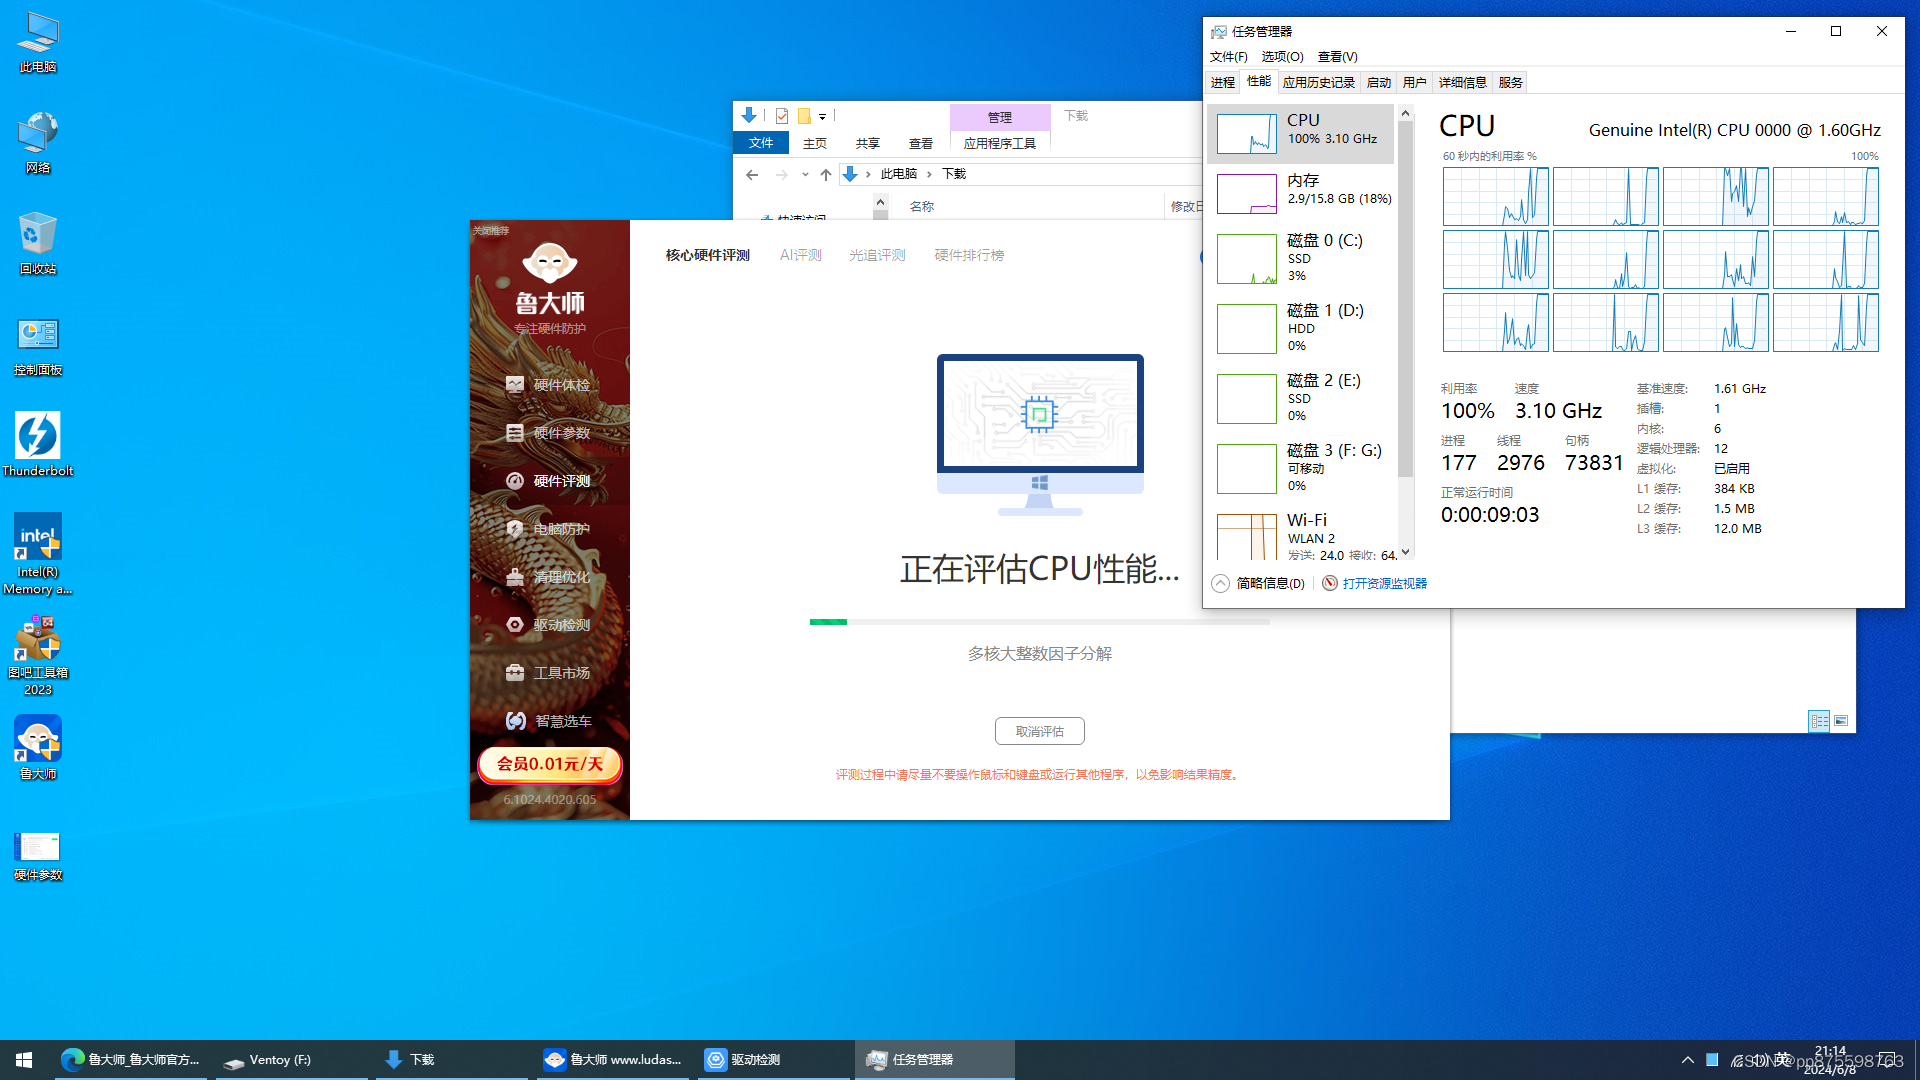Open 应用程序工具 tab in Explorer

click(x=1000, y=143)
